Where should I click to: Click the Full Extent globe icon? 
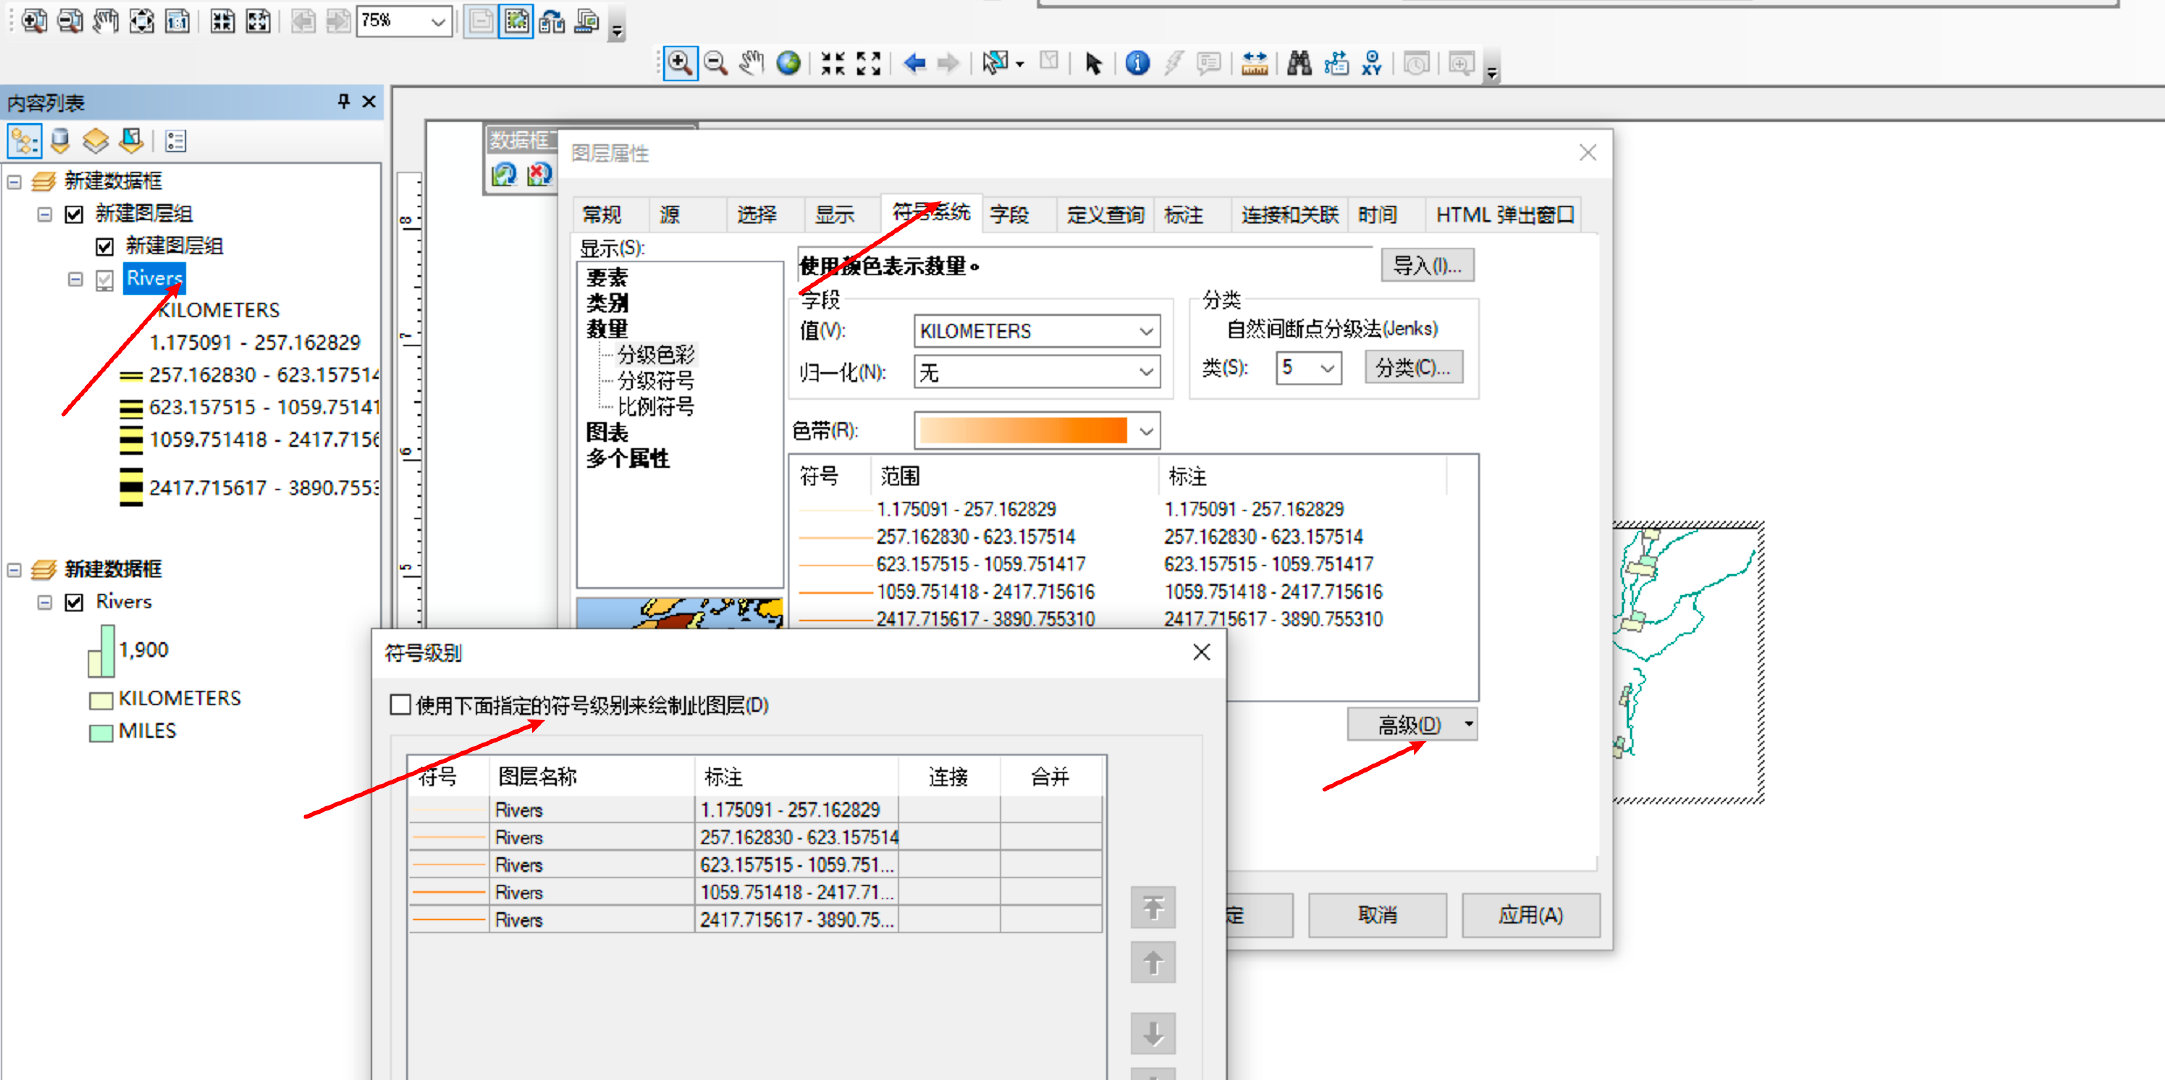tap(789, 64)
